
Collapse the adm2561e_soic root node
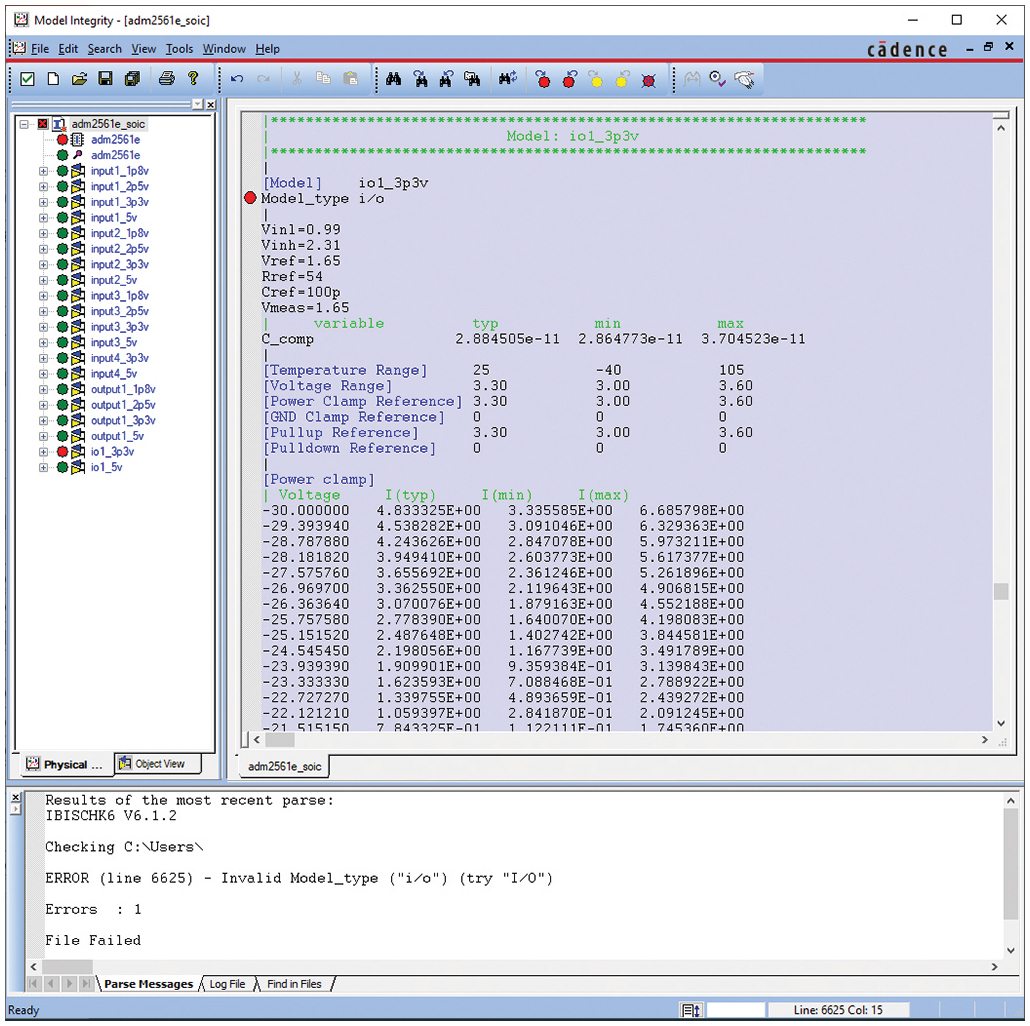click(24, 124)
